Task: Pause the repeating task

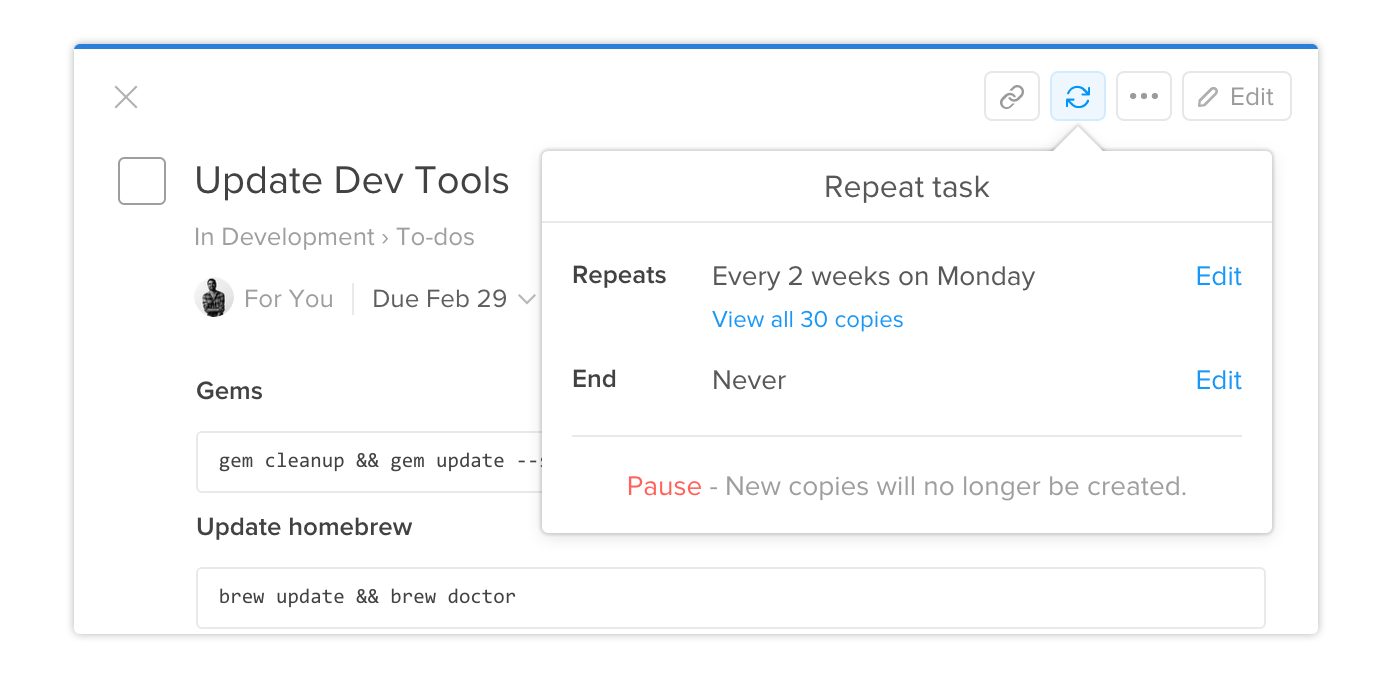Action: pyautogui.click(x=663, y=486)
